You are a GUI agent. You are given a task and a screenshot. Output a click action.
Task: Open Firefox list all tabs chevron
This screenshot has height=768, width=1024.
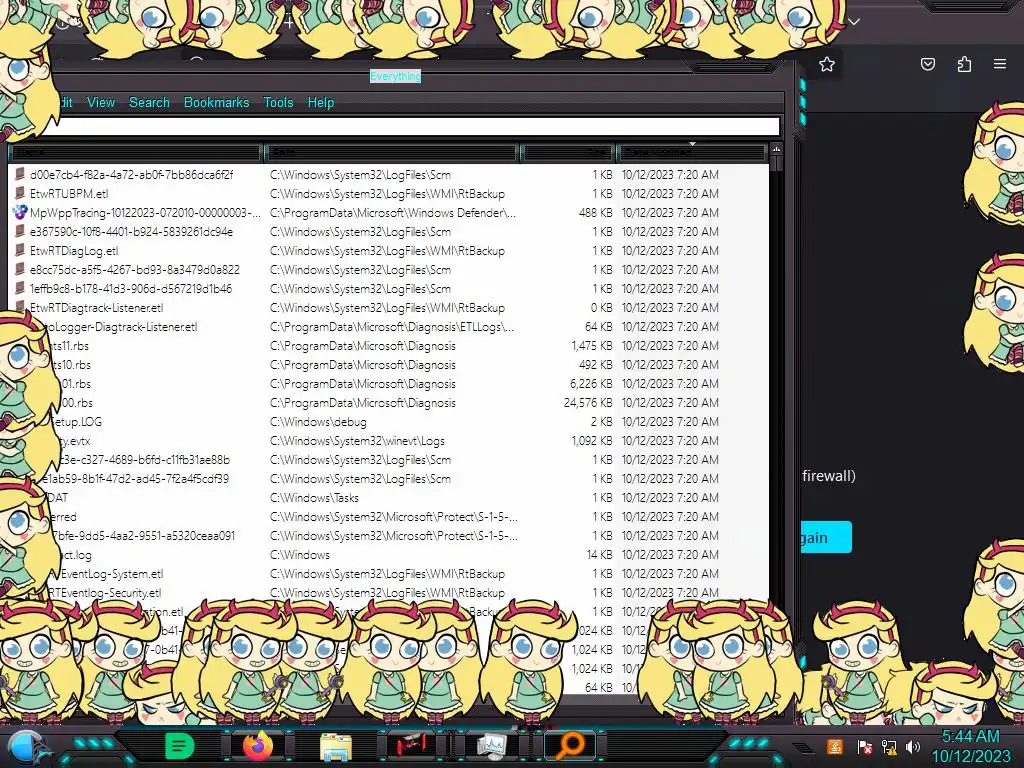pos(854,22)
